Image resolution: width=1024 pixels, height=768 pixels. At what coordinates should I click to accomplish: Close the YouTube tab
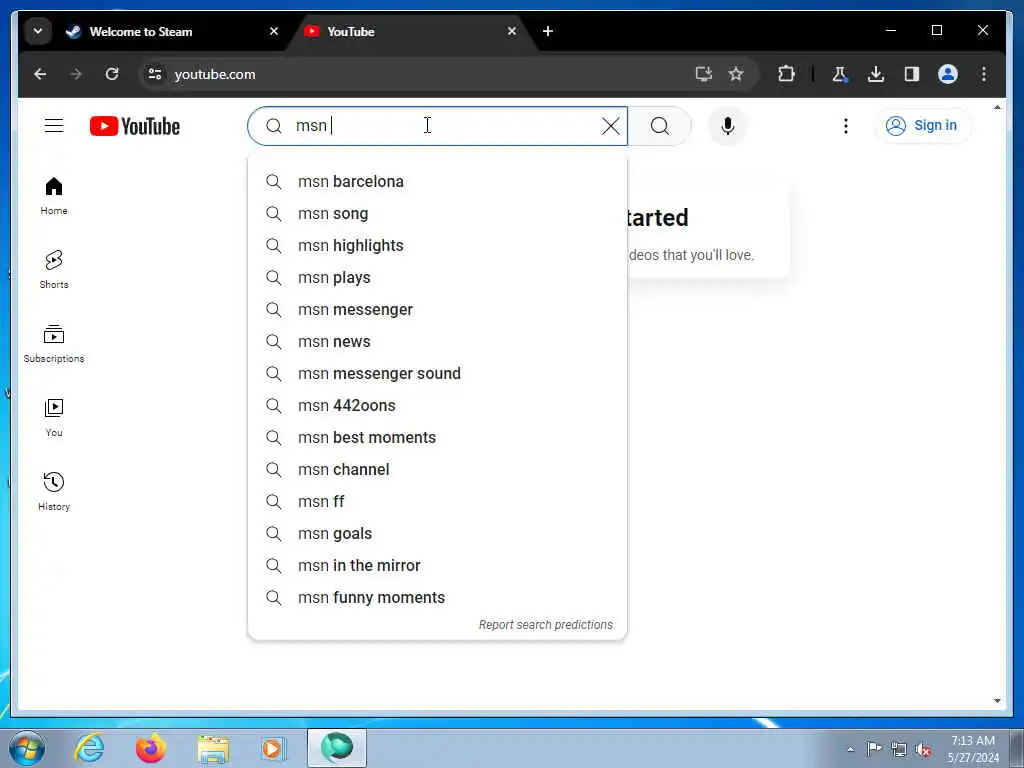pyautogui.click(x=512, y=31)
